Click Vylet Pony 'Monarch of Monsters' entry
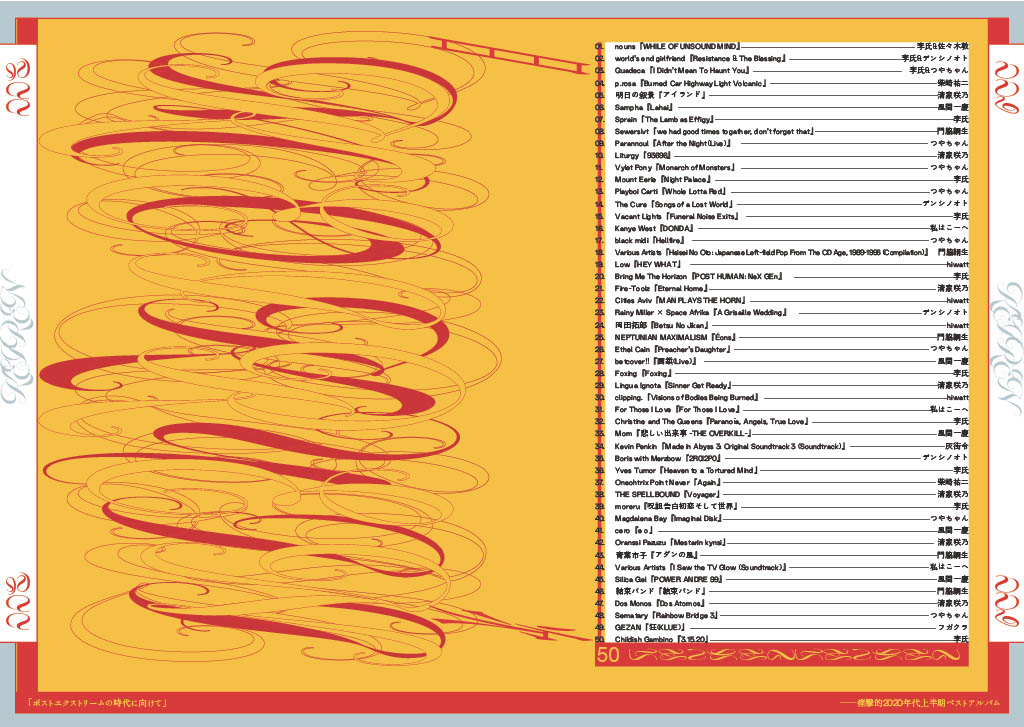1024x727 pixels. point(782,167)
